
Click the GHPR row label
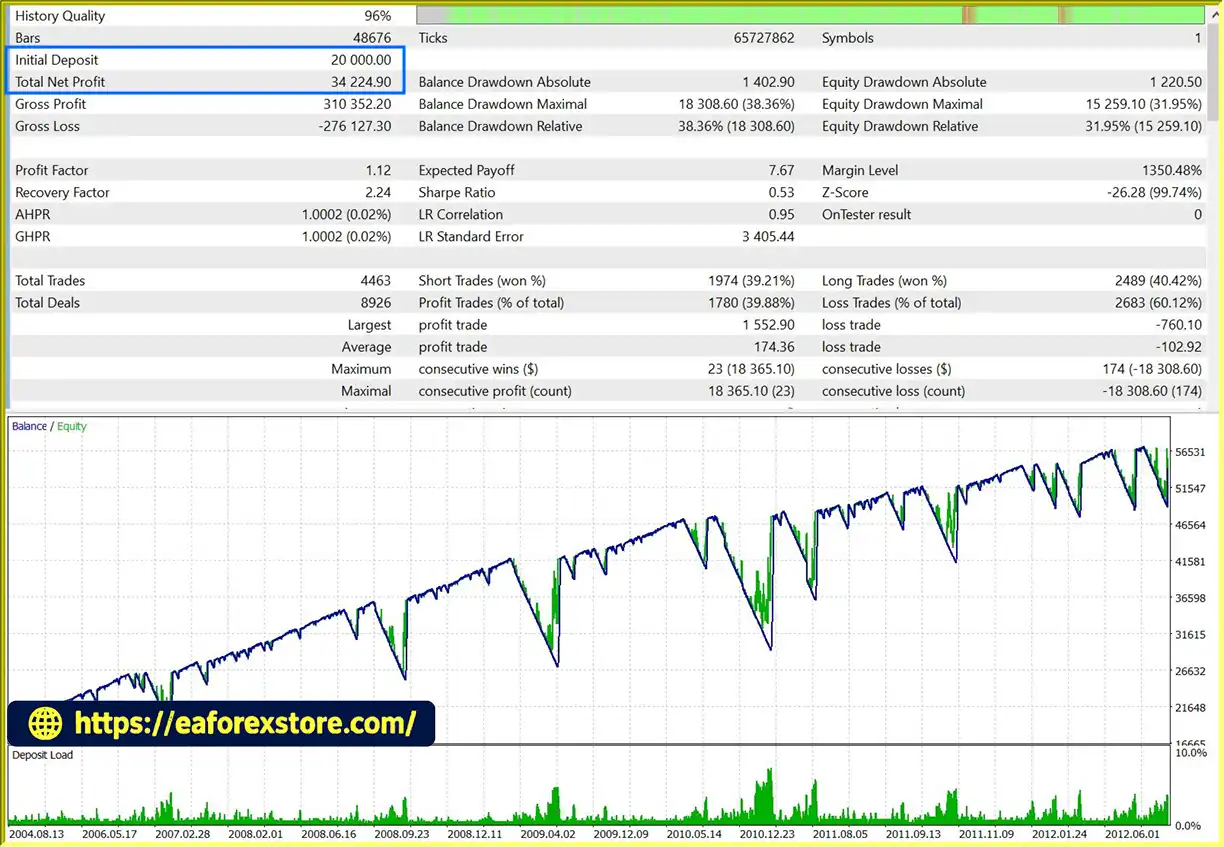33,236
